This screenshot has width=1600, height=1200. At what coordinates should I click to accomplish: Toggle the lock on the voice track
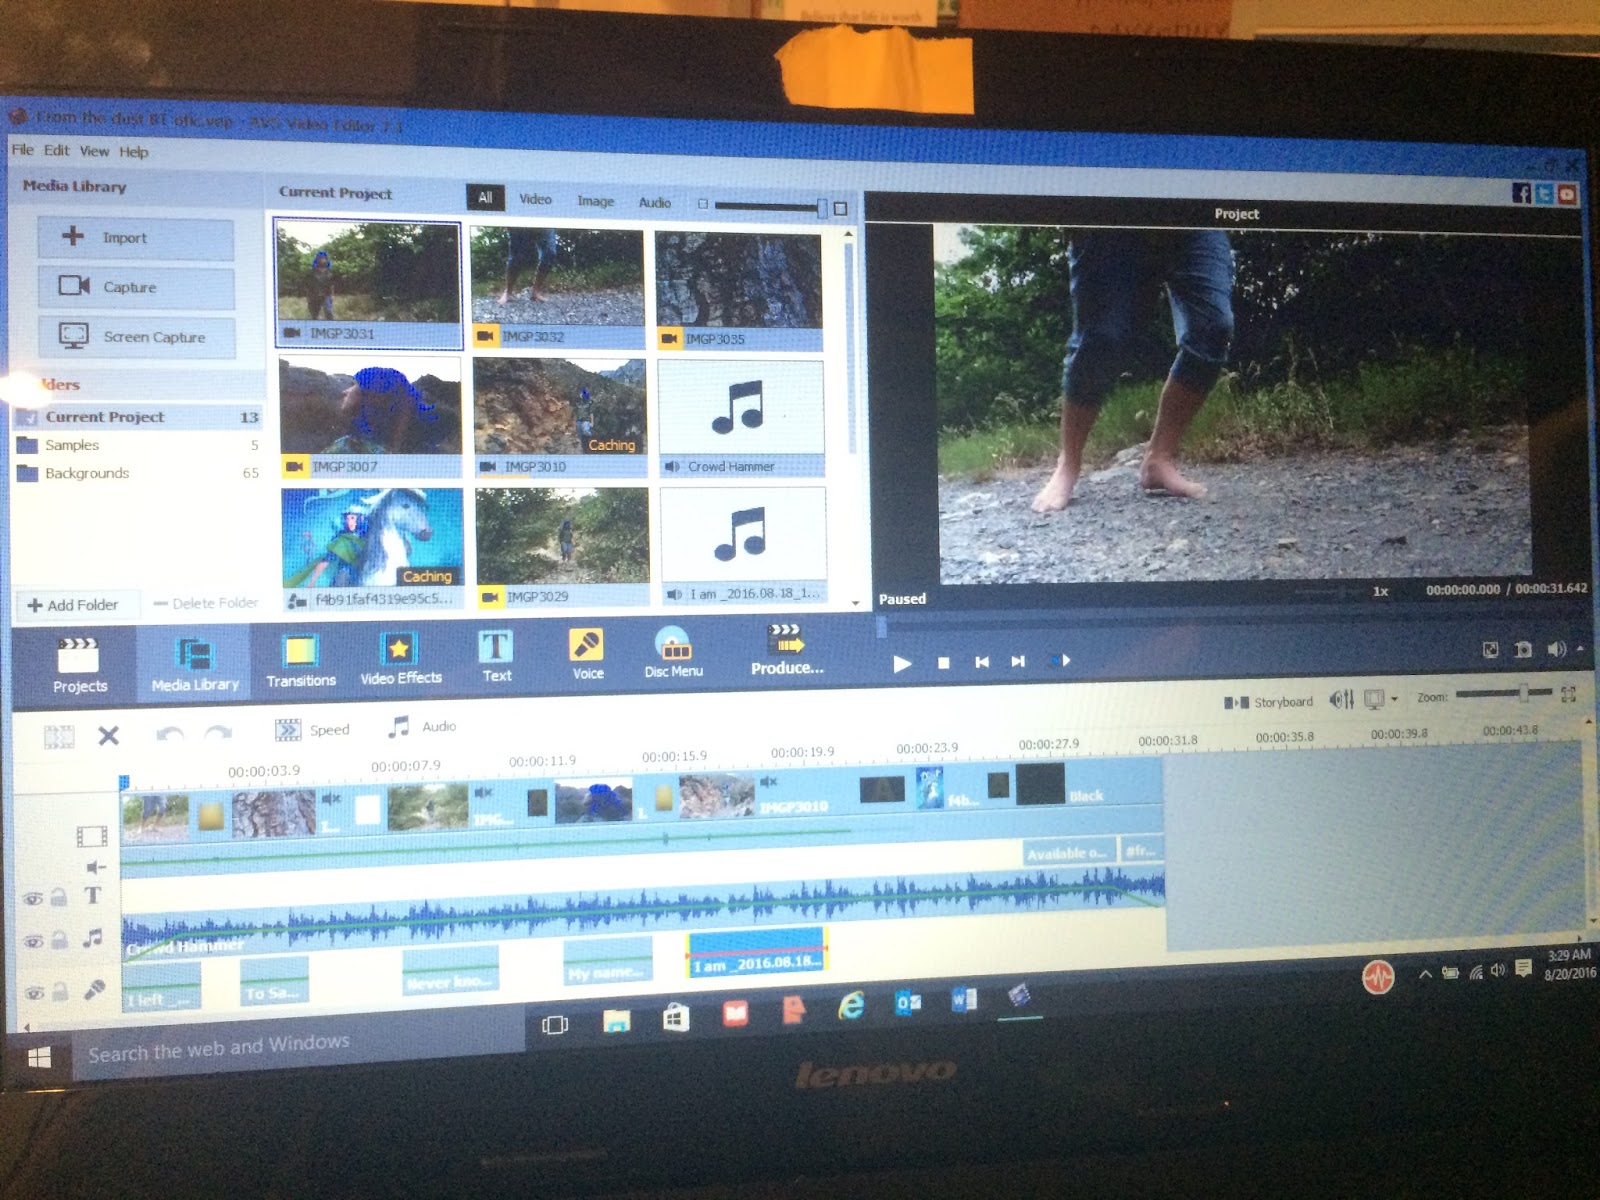(61, 991)
